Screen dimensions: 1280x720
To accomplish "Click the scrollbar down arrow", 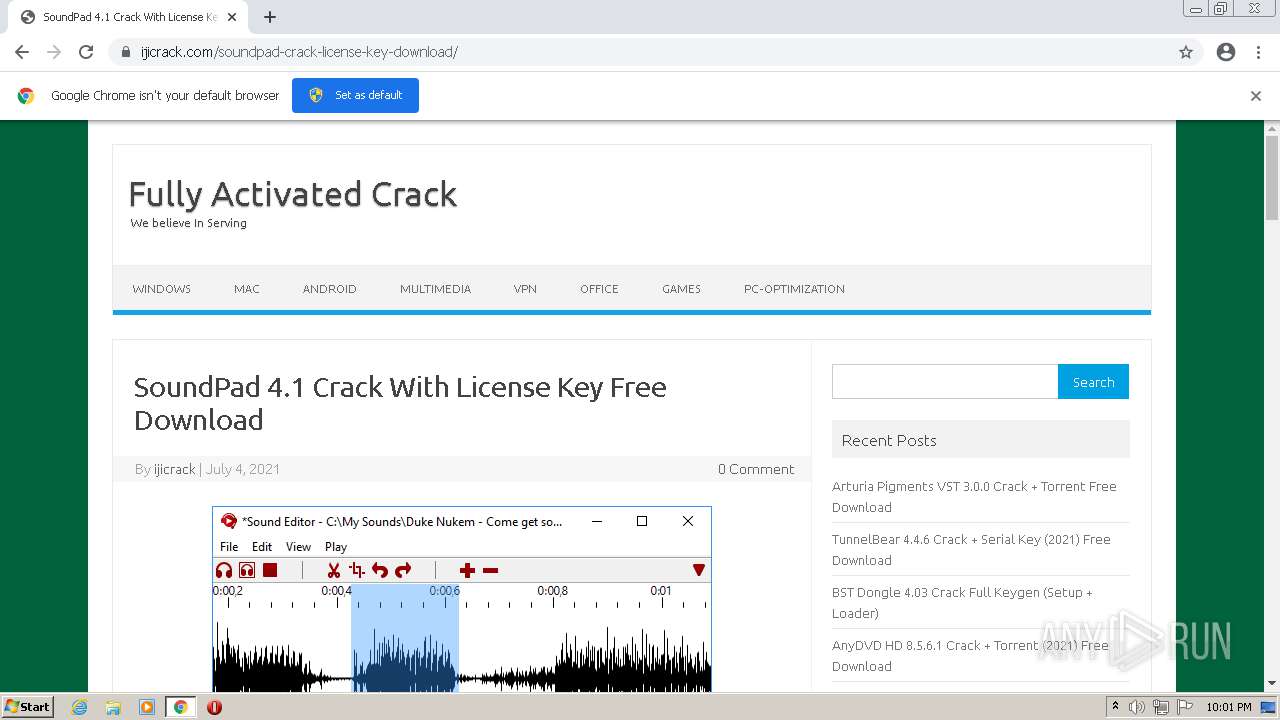I will click(1272, 684).
